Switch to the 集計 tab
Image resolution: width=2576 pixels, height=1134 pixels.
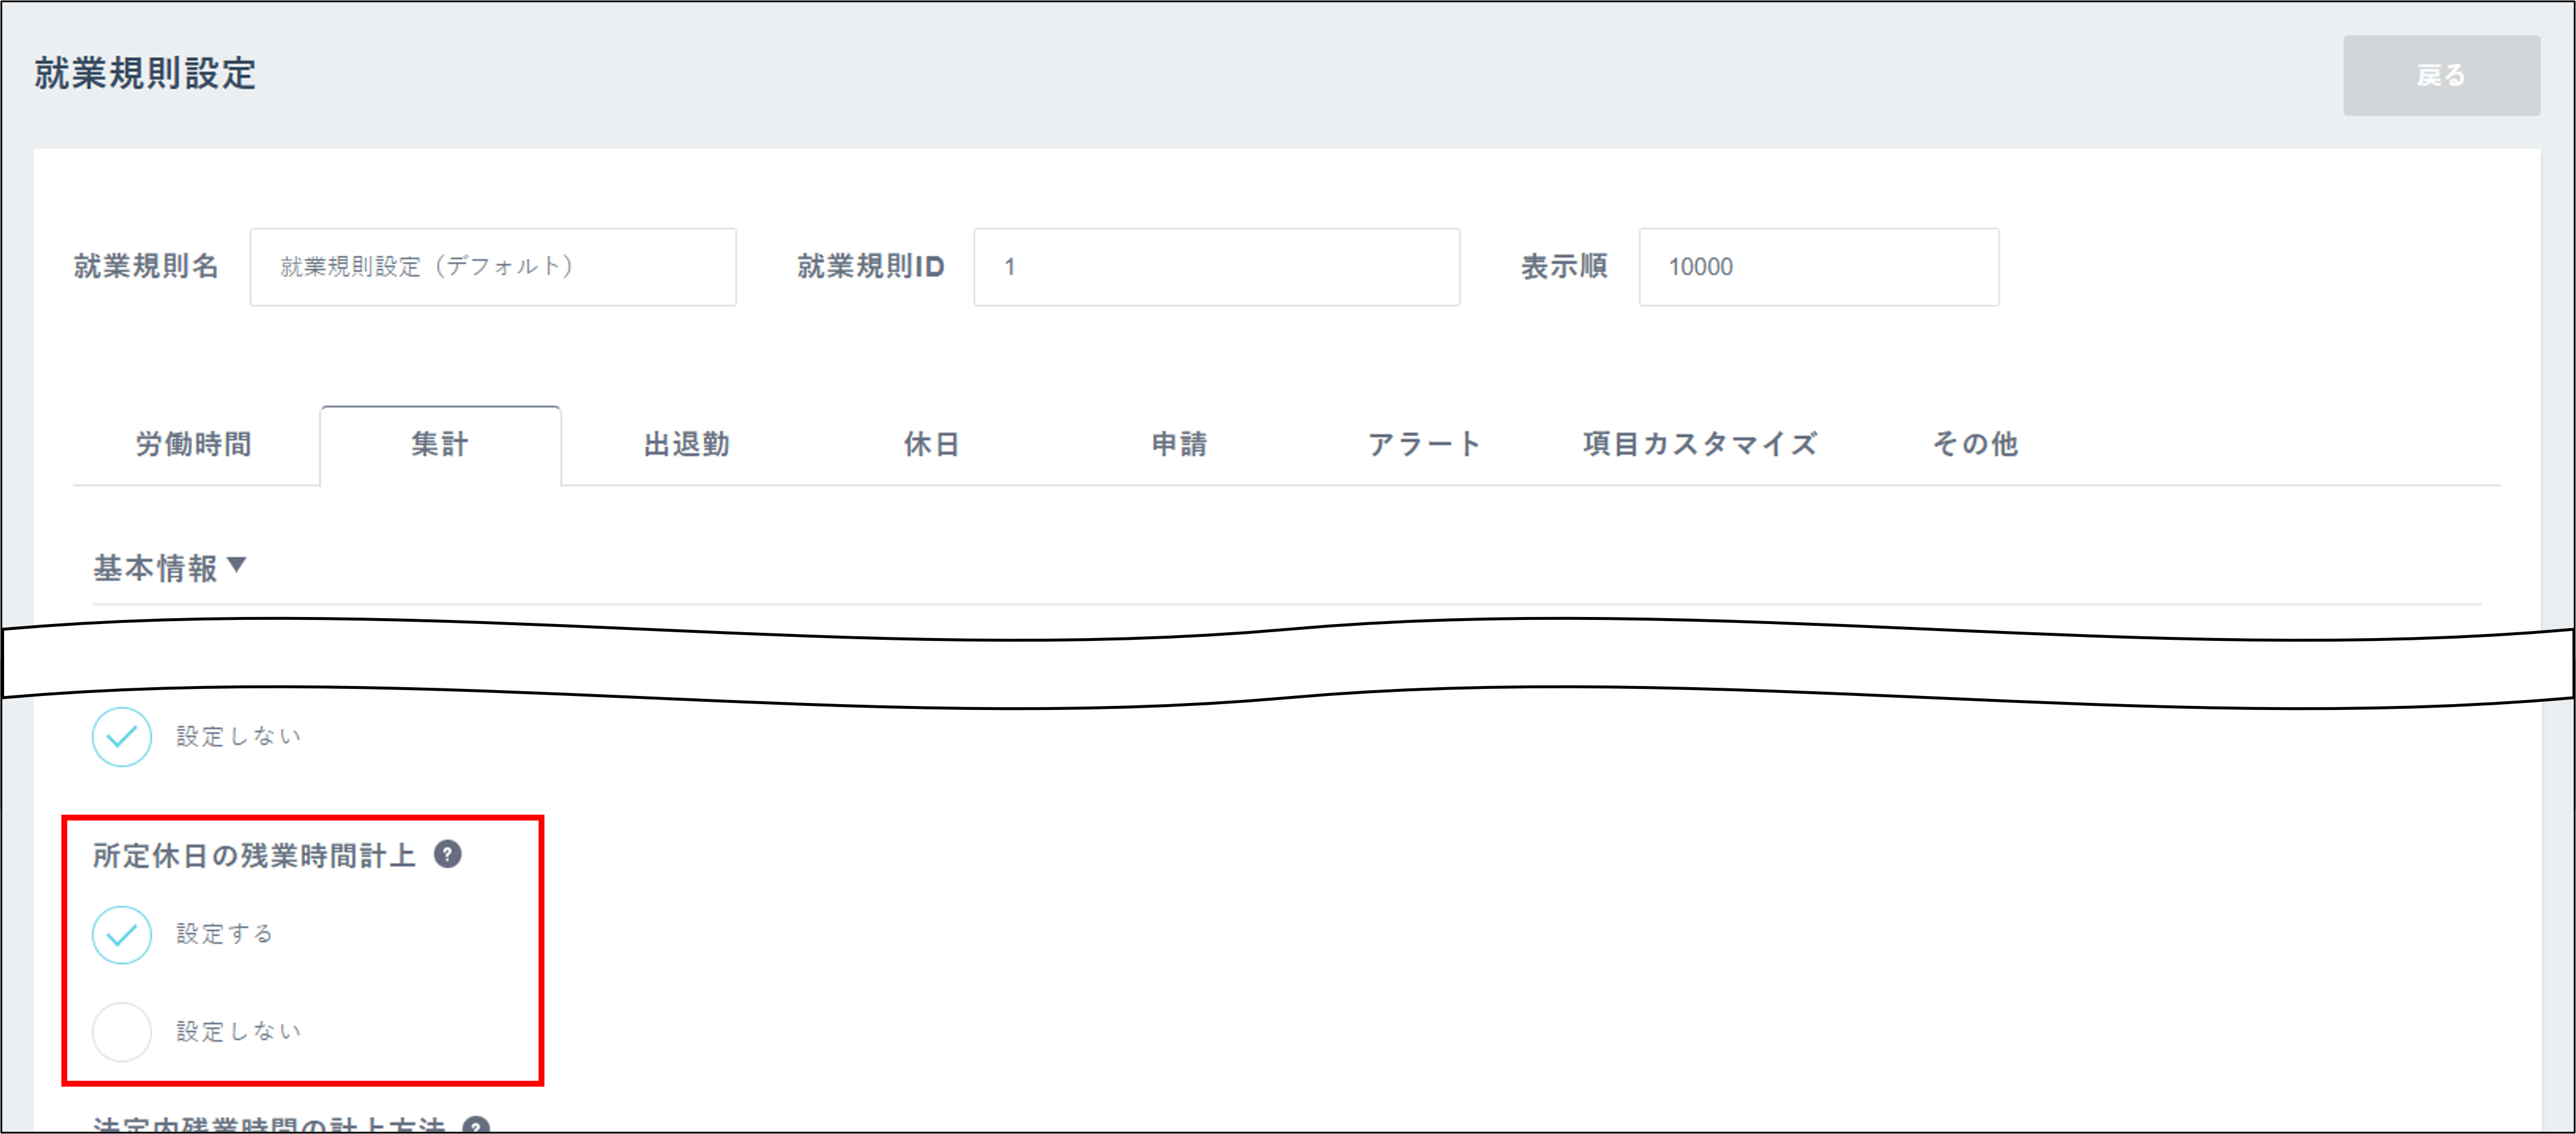tap(440, 445)
